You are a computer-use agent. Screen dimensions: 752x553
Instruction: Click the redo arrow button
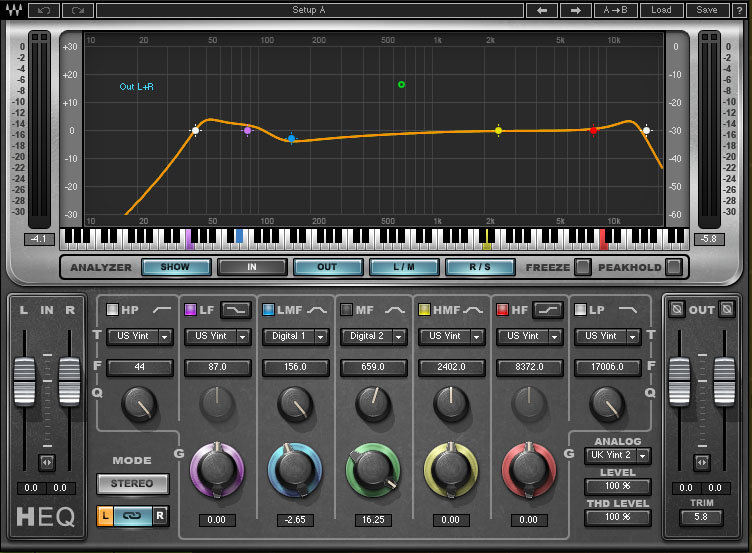click(x=78, y=10)
